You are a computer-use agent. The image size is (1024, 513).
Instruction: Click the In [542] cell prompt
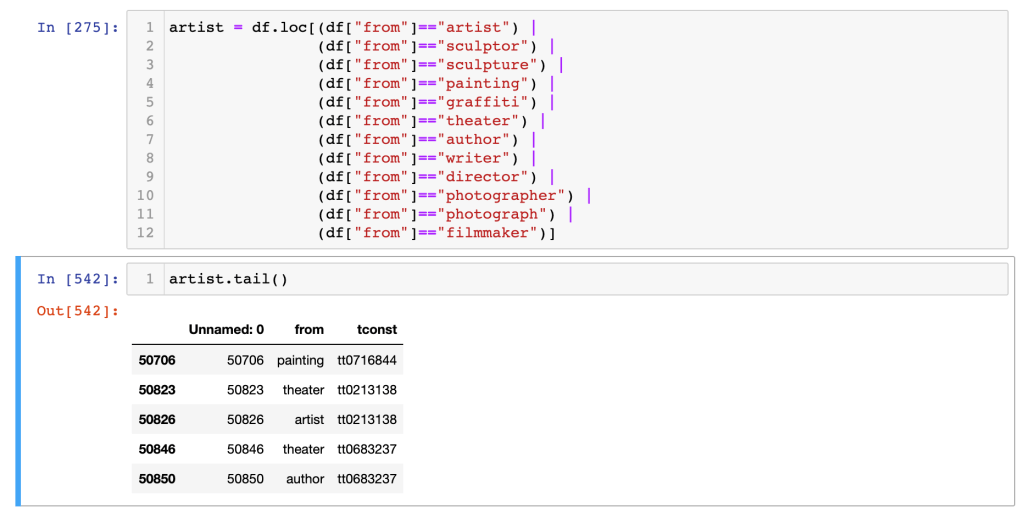(x=77, y=279)
